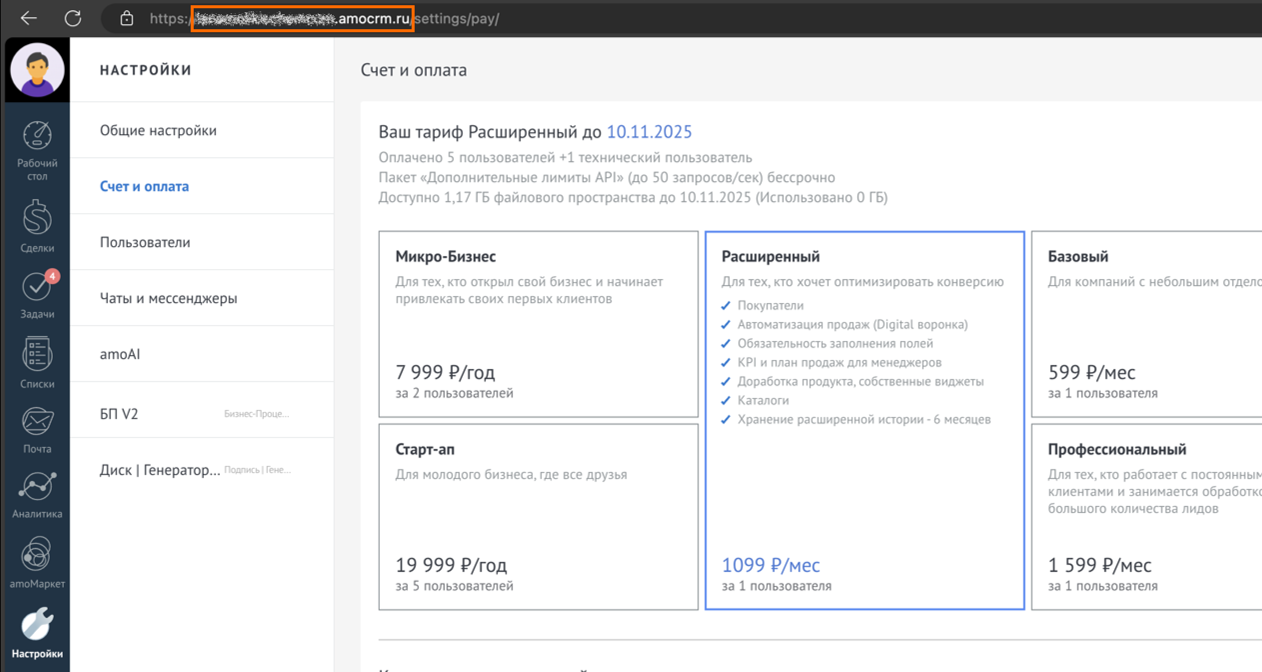1262x672 pixels.
Task: Open the amoМаркет marketplace icon
Action: [37, 555]
